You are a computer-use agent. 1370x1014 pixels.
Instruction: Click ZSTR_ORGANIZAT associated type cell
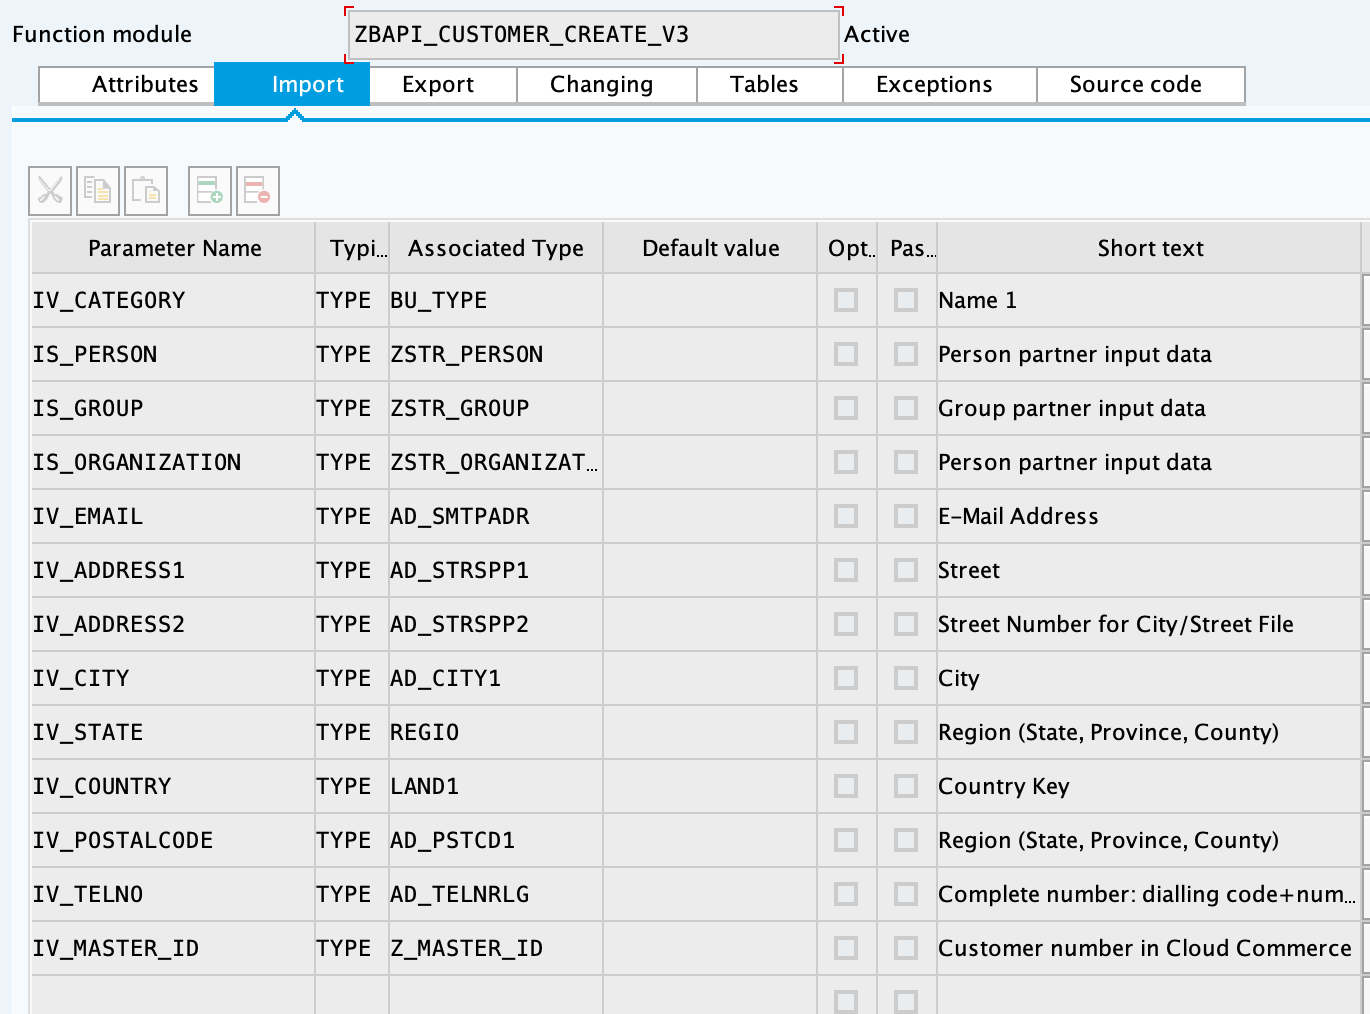click(x=494, y=462)
